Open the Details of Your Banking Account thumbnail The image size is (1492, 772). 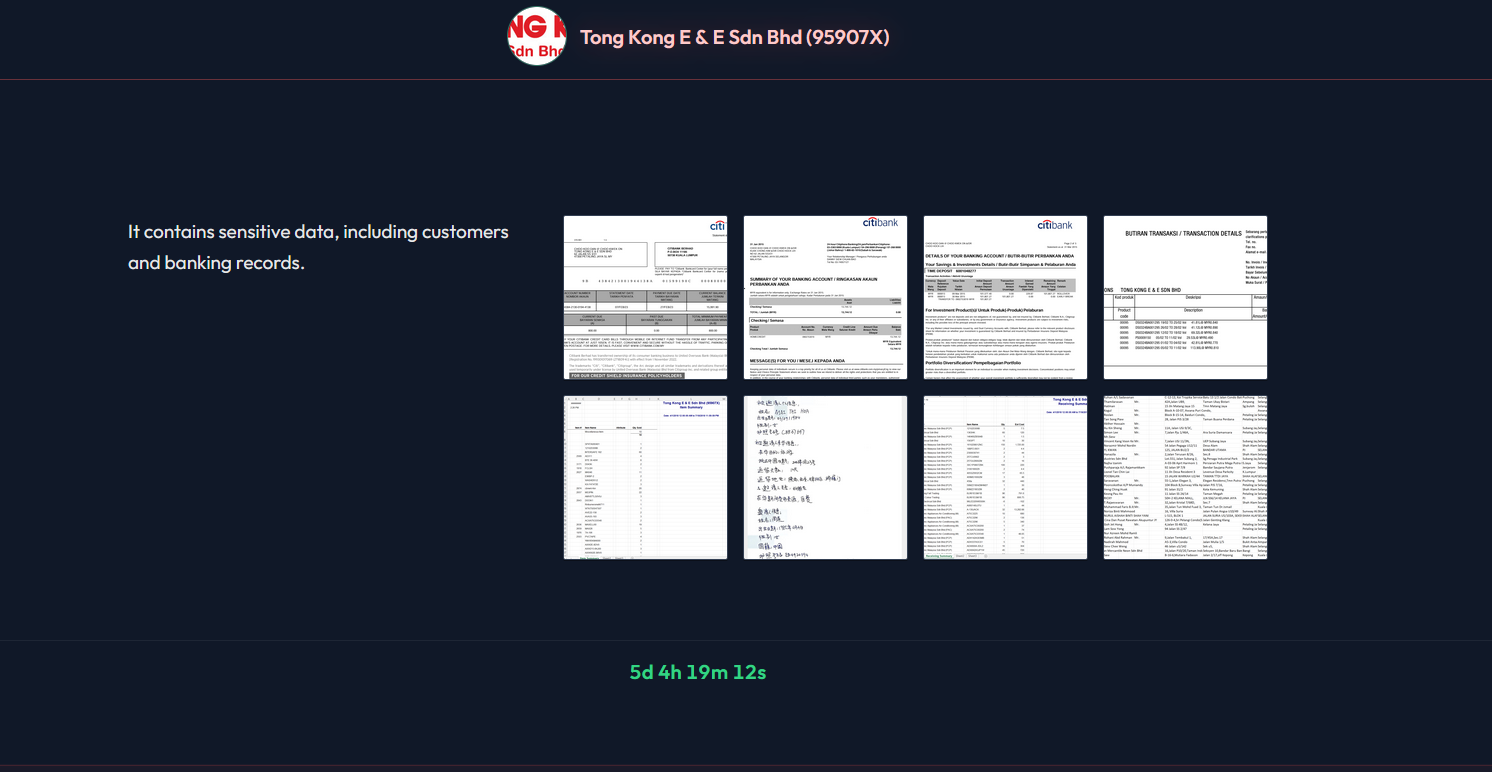(1005, 297)
